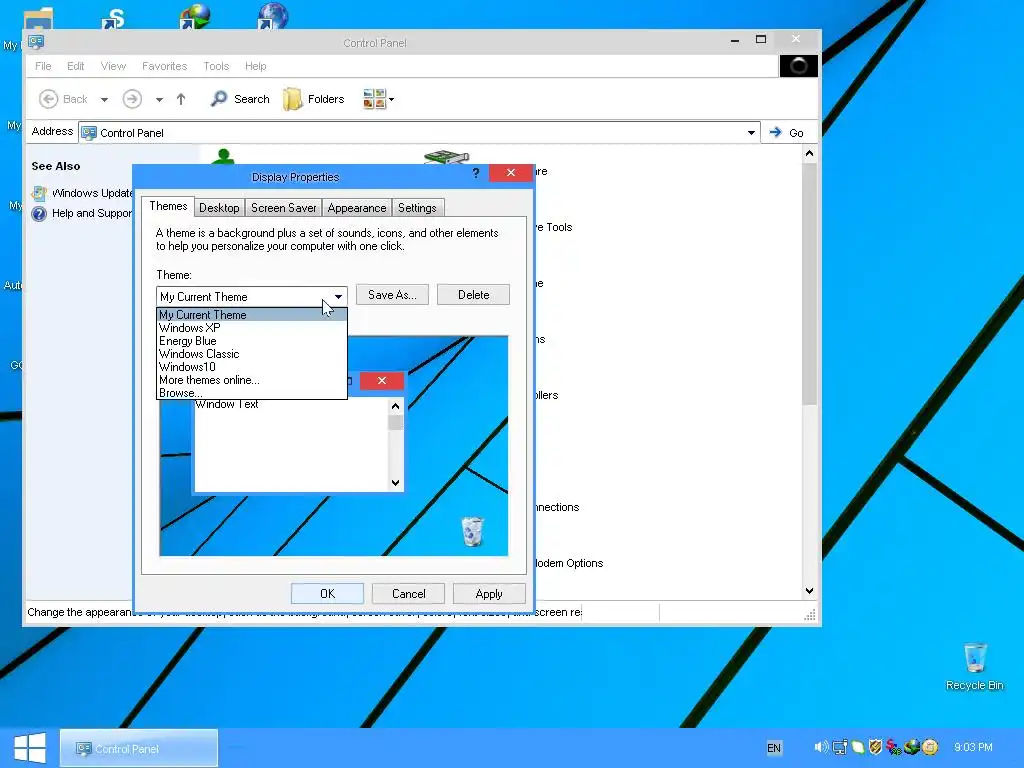Open the Favorites menu
This screenshot has height=768, width=1024.
point(165,66)
